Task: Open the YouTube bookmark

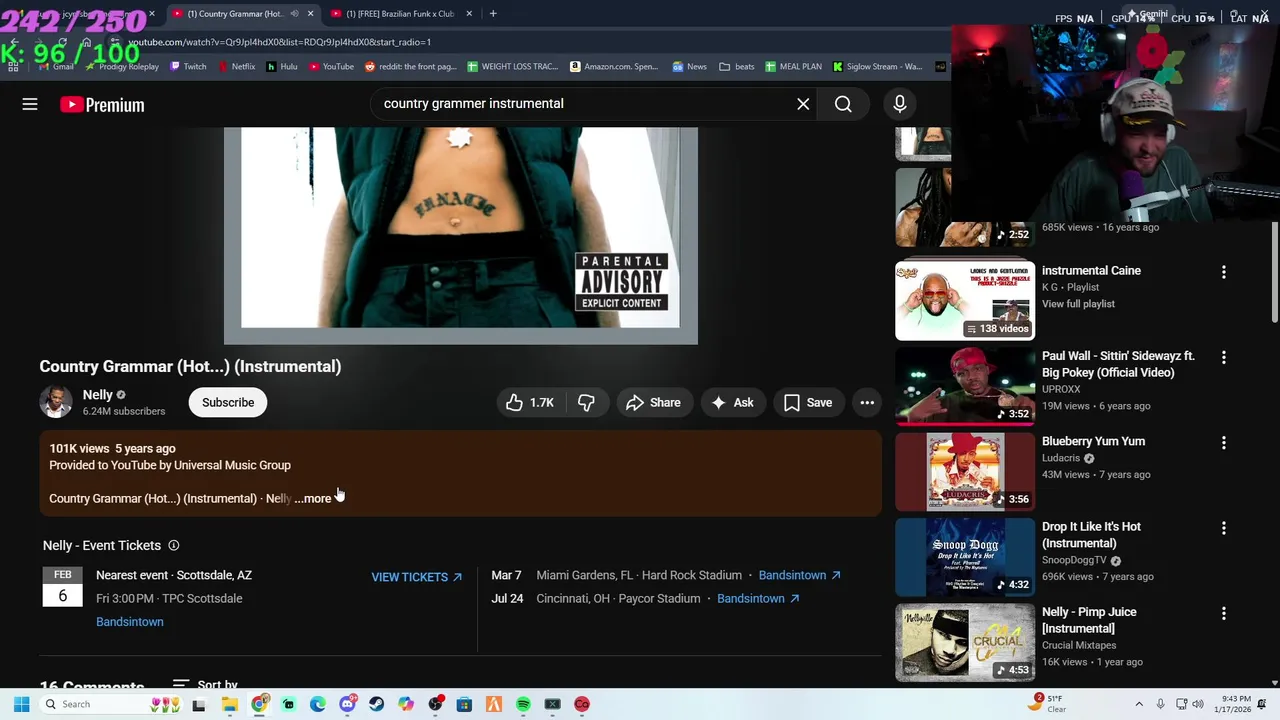Action: (x=331, y=67)
